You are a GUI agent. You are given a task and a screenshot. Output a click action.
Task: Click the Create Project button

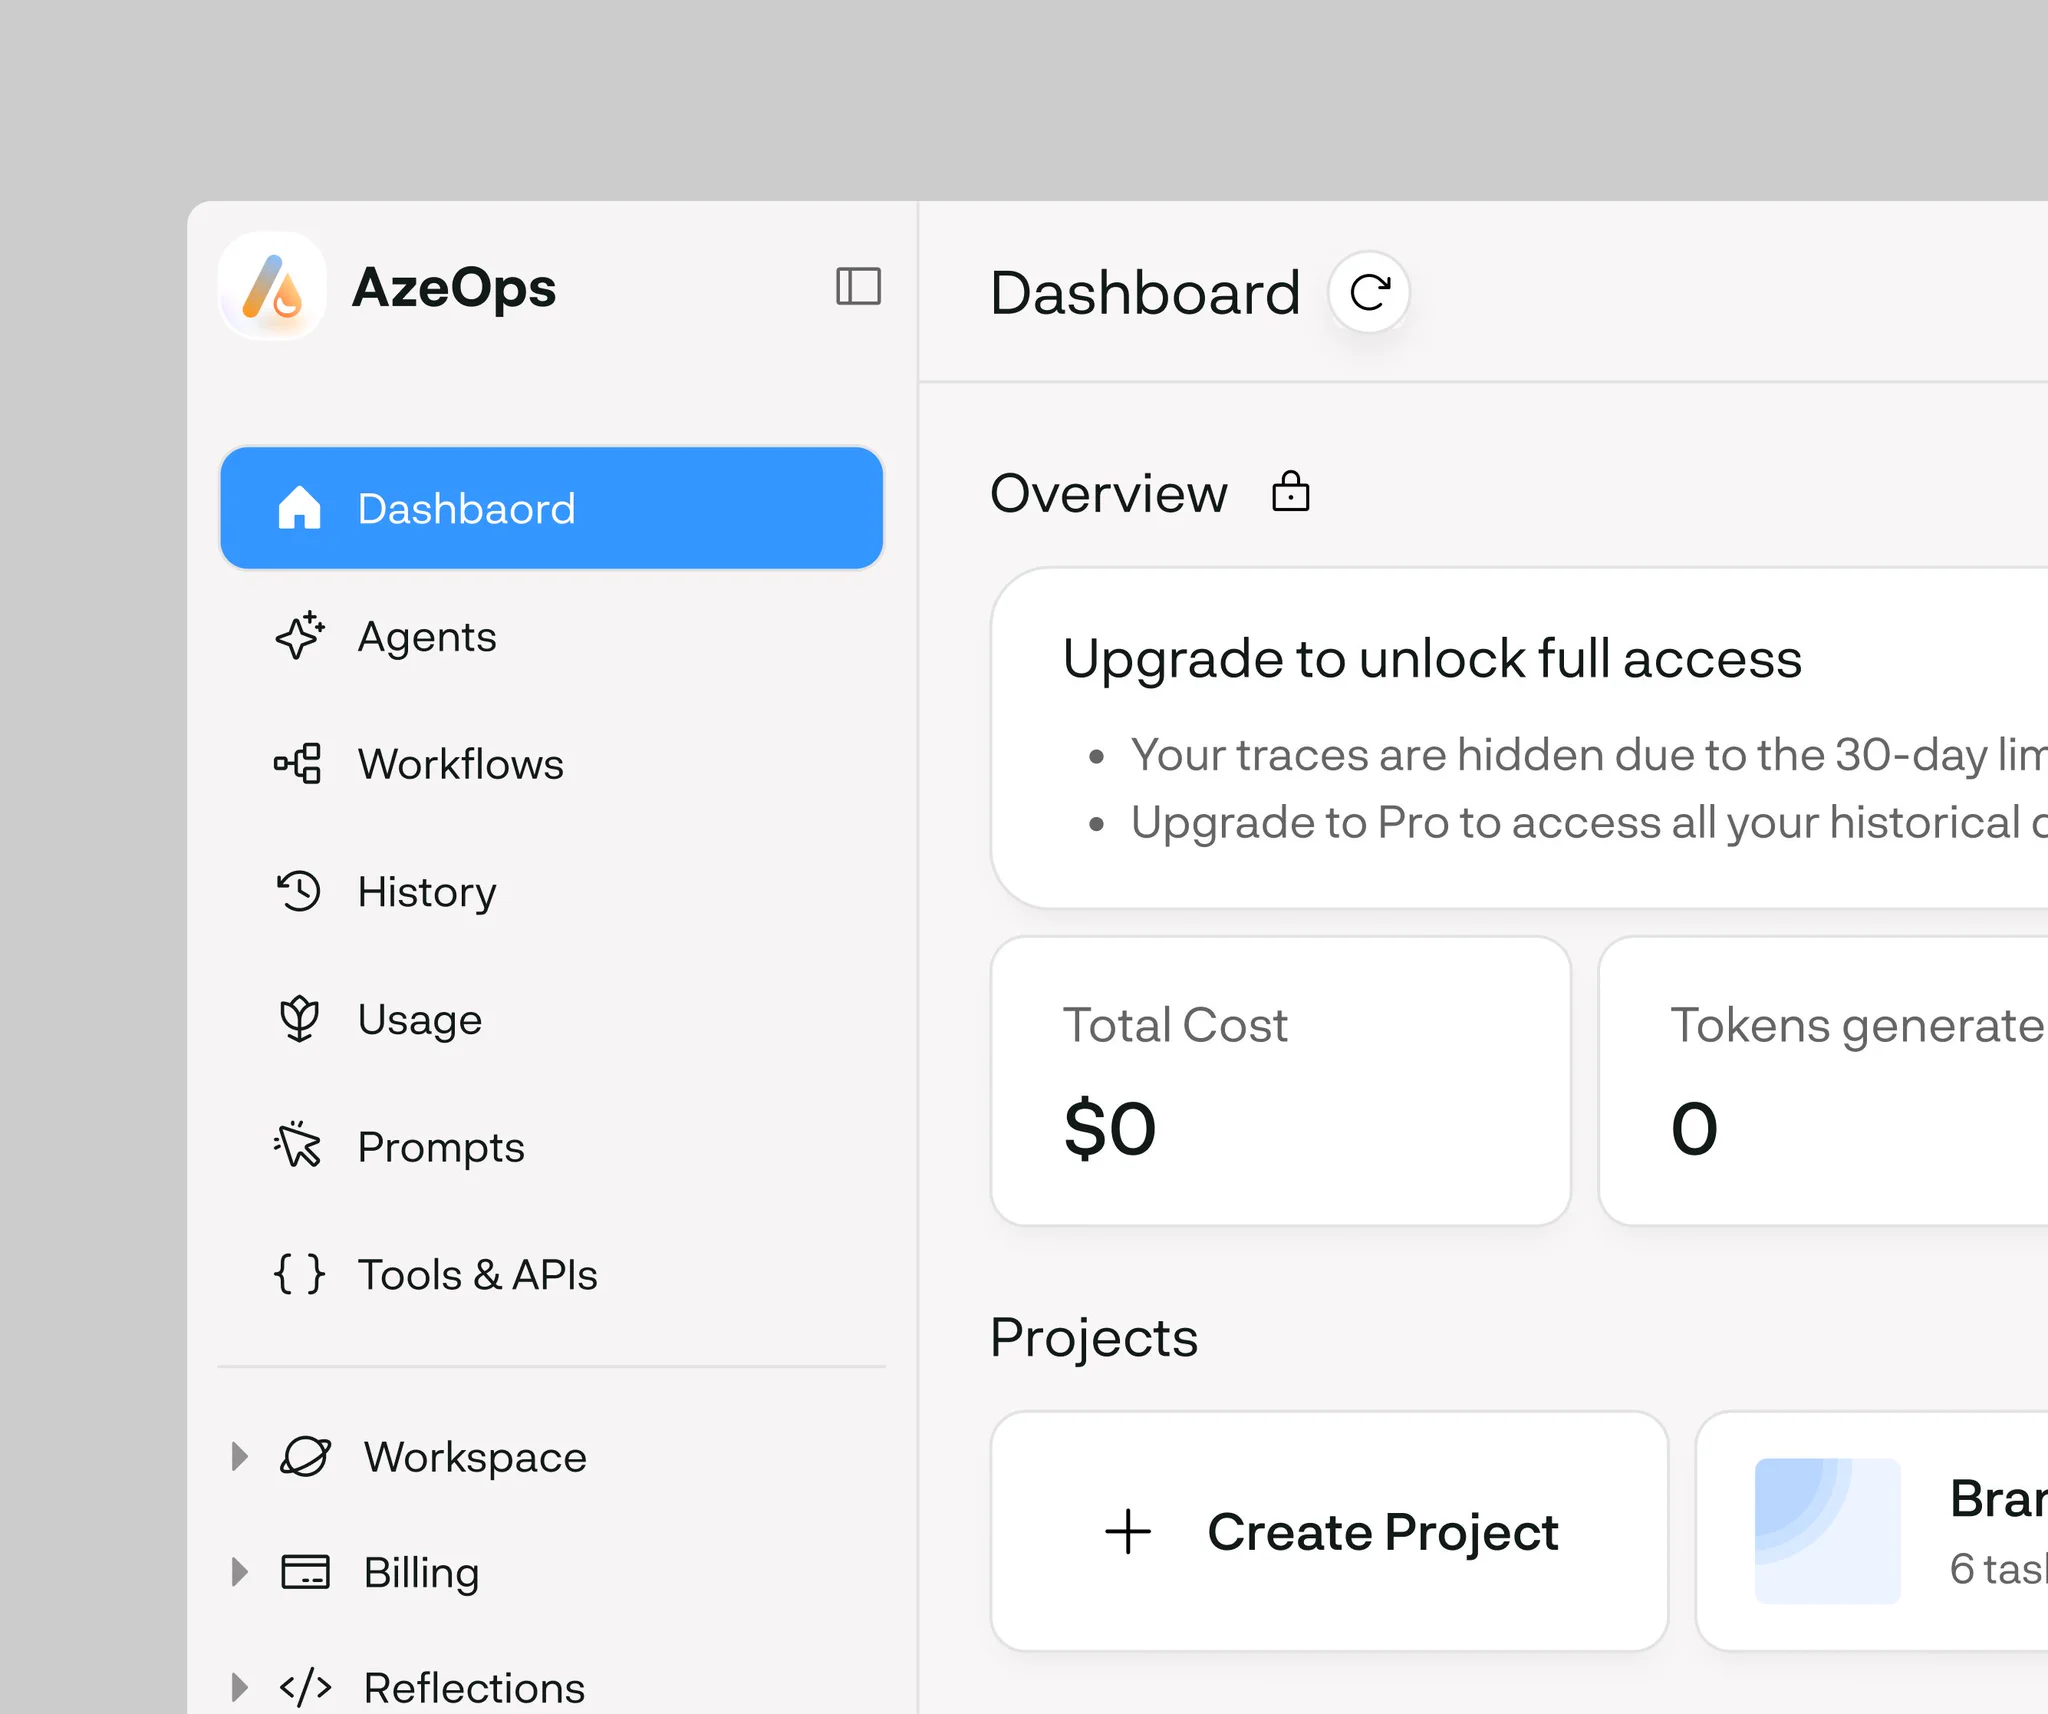tap(1329, 1531)
